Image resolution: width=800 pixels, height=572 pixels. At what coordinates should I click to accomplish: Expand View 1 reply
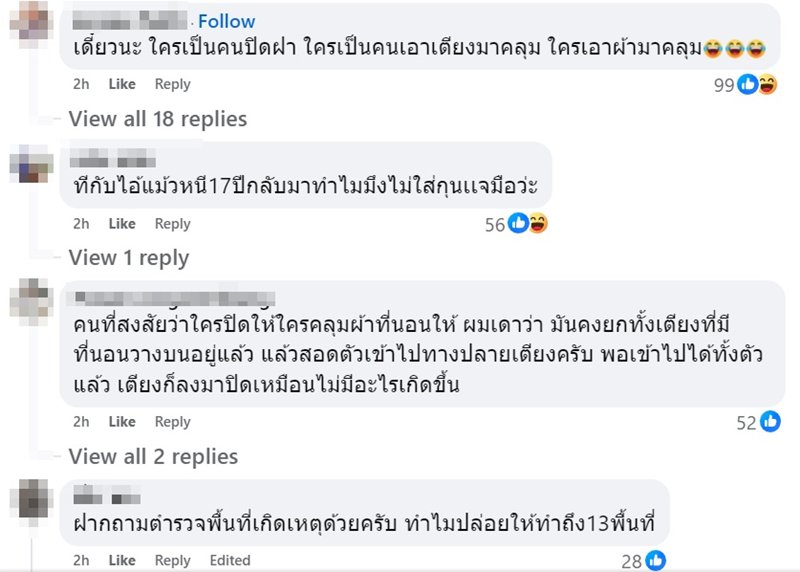click(128, 258)
